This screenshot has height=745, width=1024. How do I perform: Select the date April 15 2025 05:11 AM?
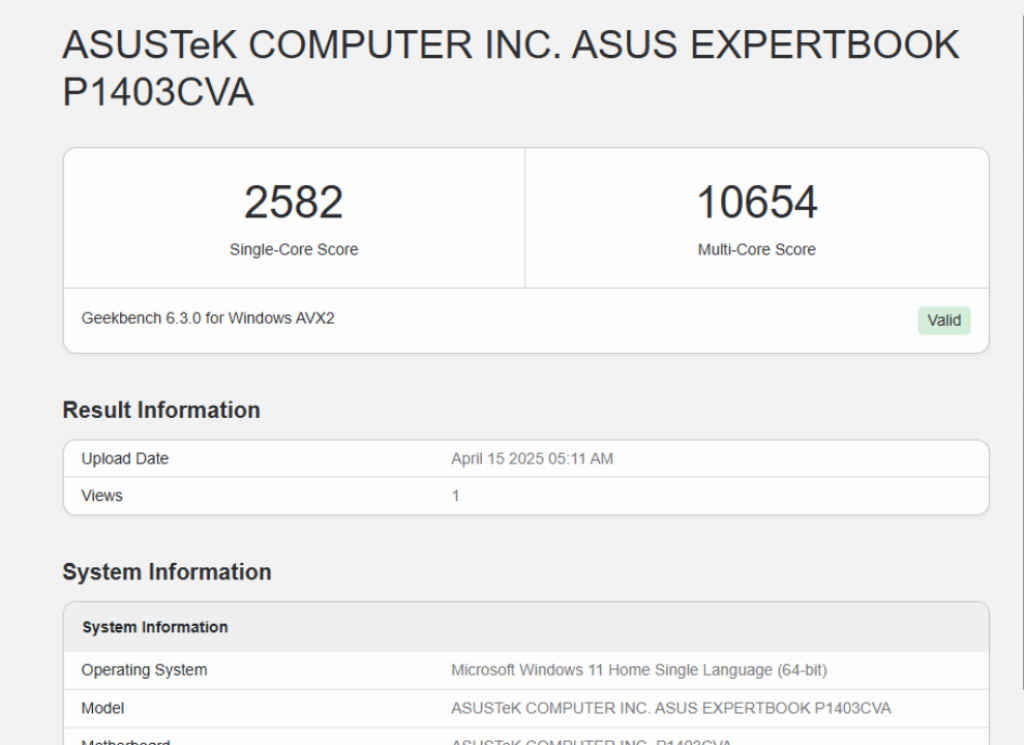coord(532,458)
